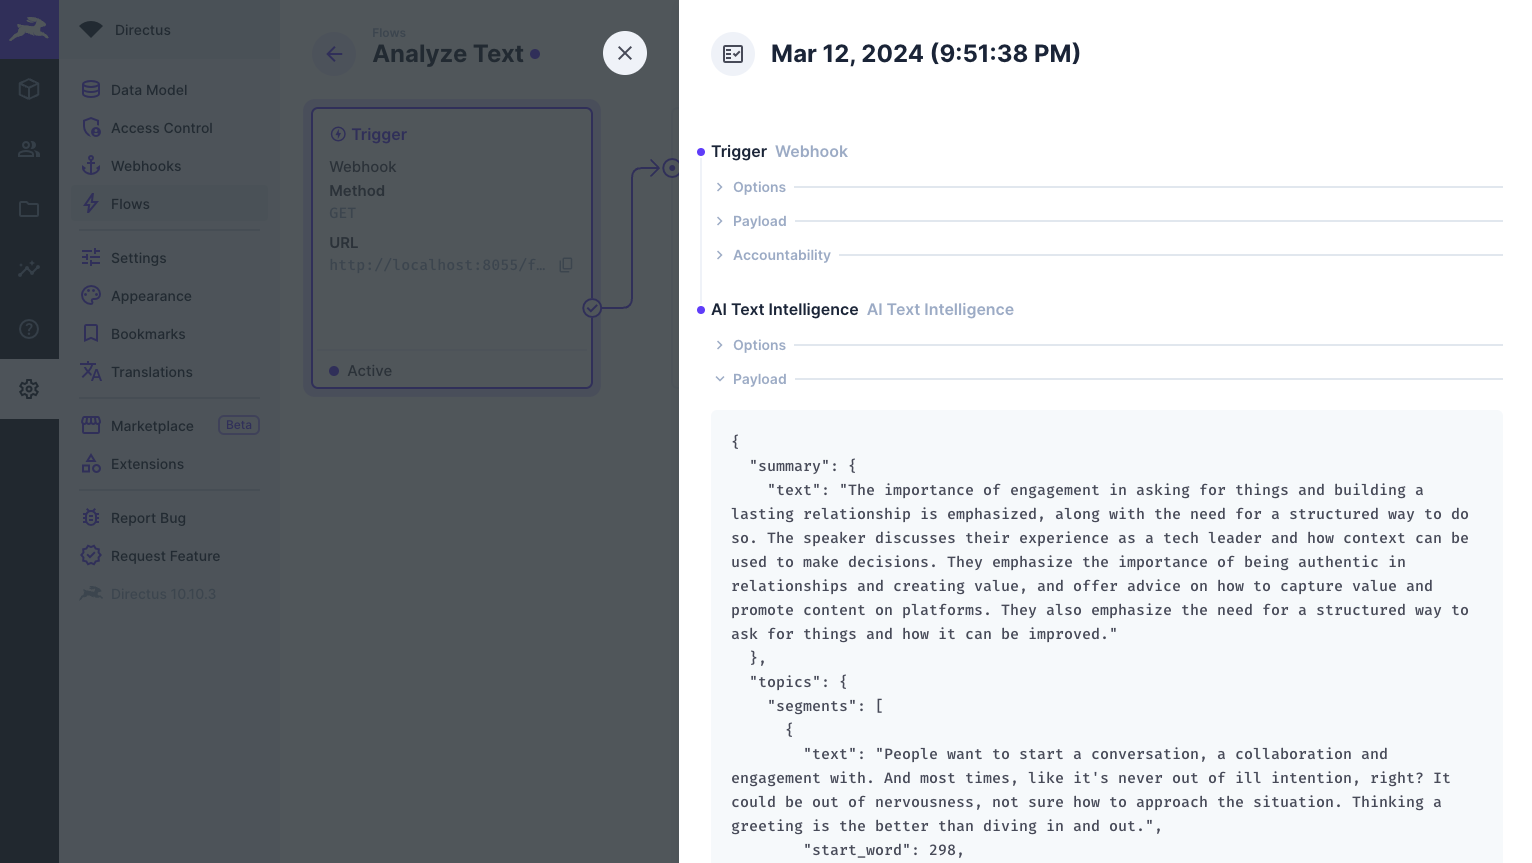Select Flows in the settings navigation

point(170,203)
